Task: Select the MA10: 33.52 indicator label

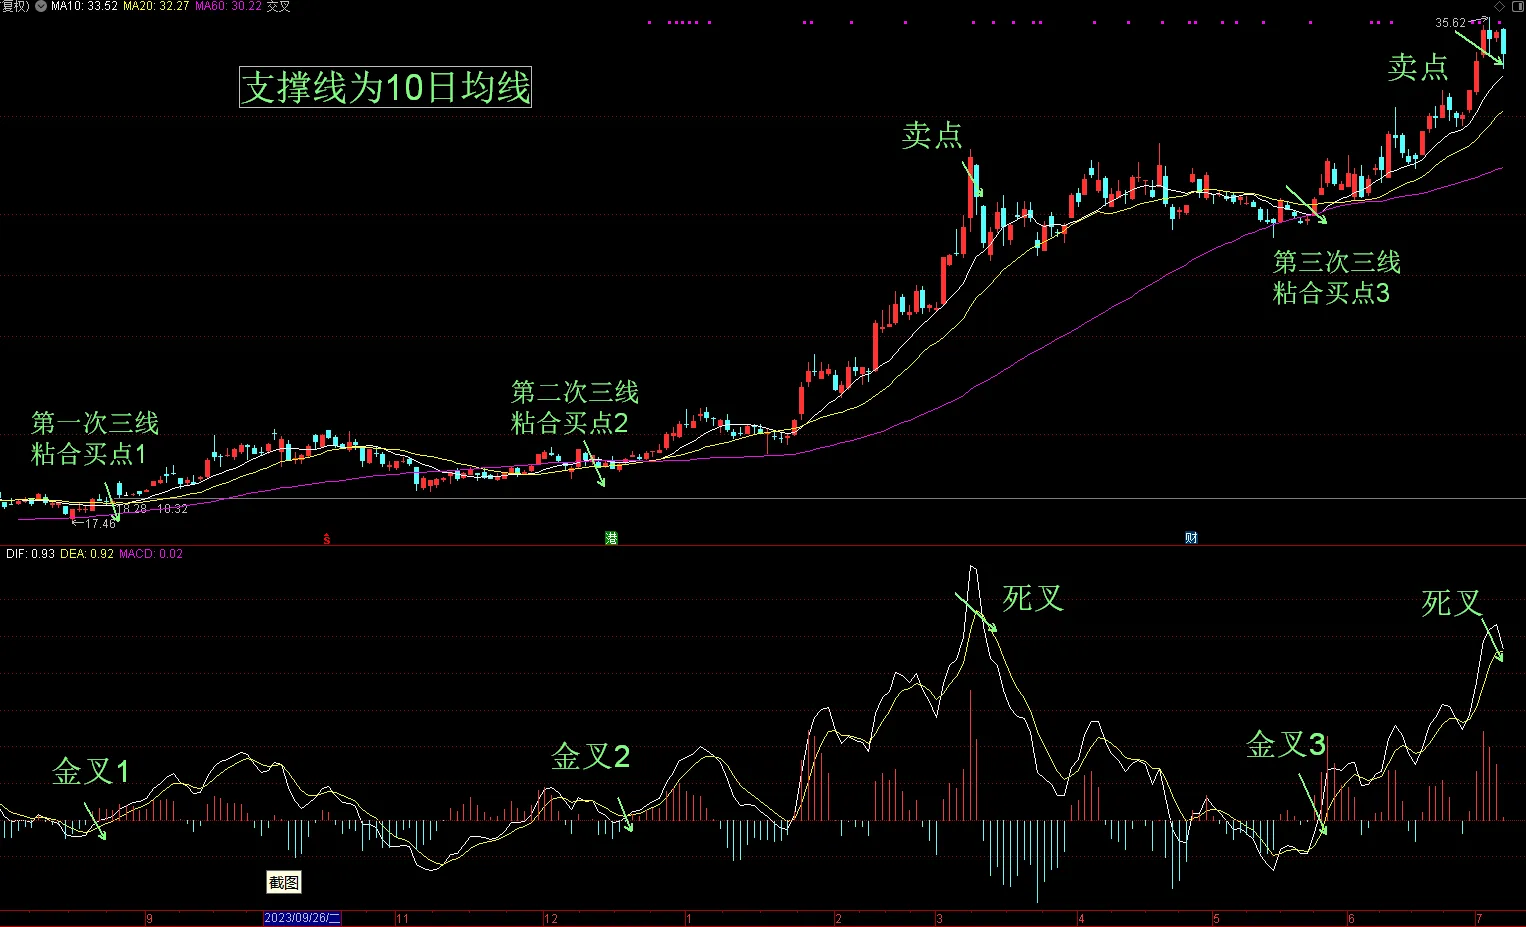Action: (x=84, y=6)
